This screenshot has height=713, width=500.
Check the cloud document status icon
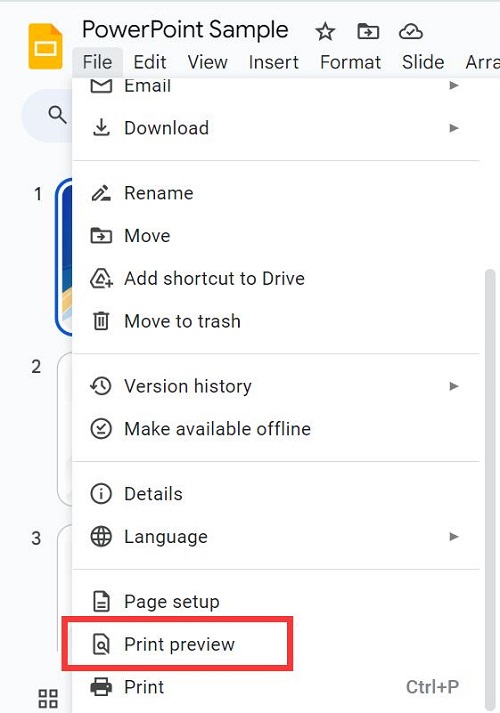410,32
